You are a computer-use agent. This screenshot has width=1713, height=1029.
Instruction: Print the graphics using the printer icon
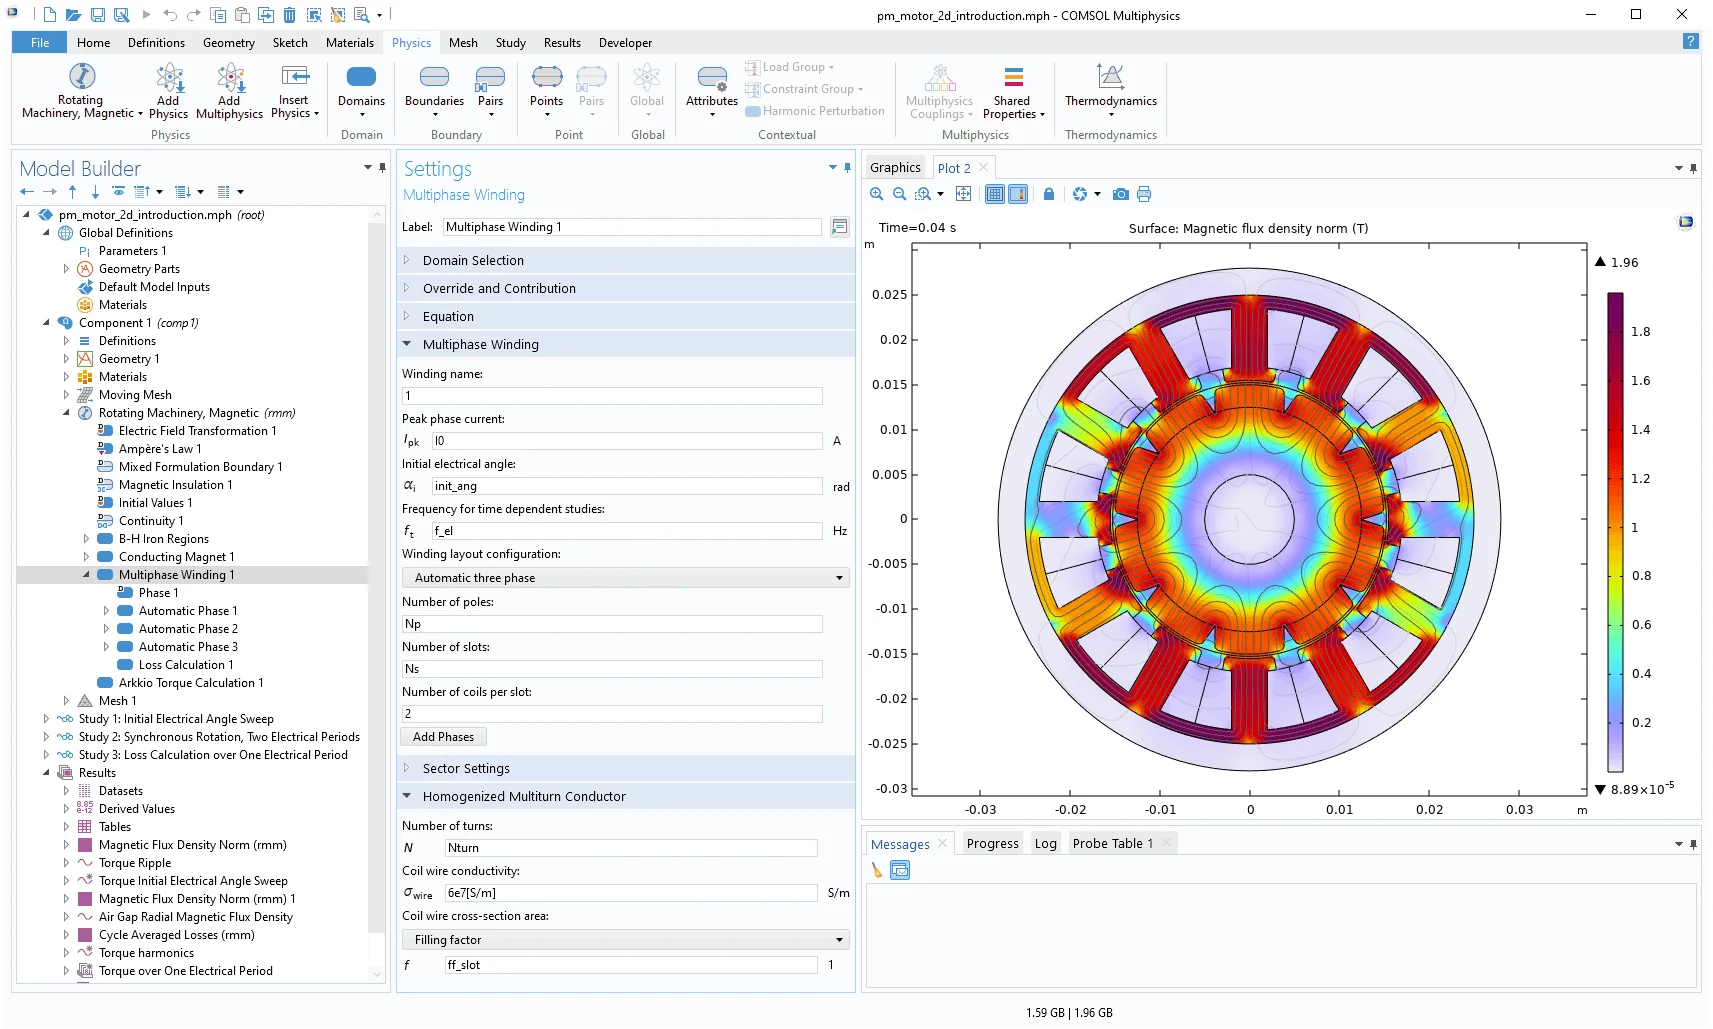(1144, 194)
